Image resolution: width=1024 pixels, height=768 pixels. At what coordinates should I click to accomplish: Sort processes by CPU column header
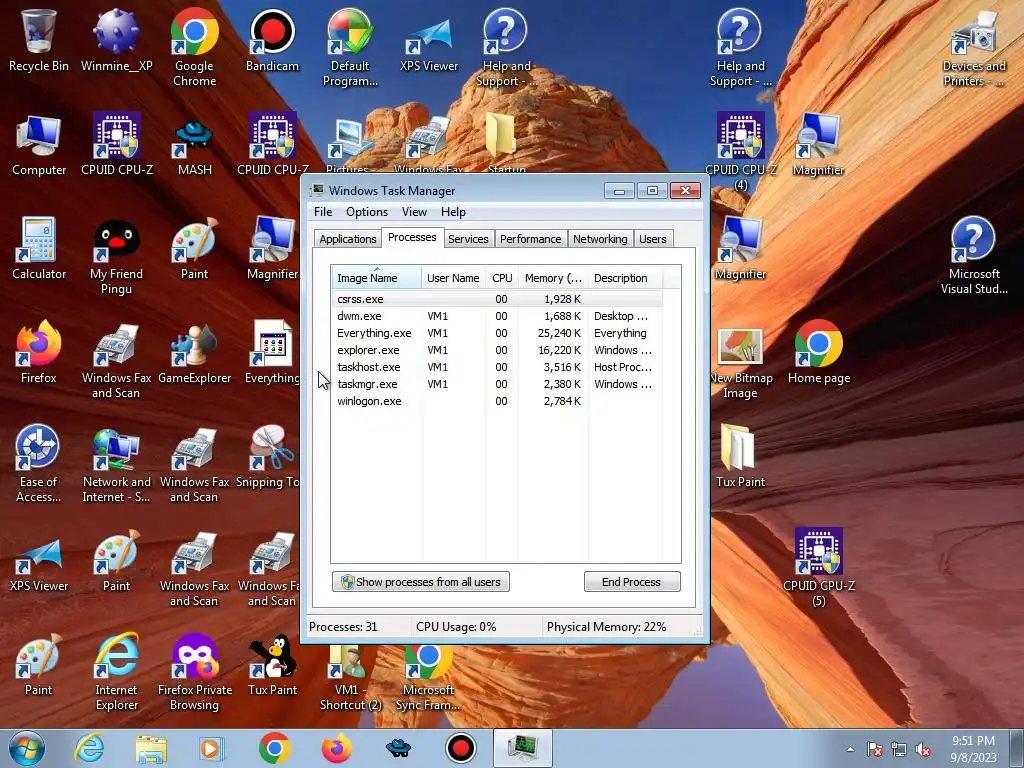(x=502, y=278)
